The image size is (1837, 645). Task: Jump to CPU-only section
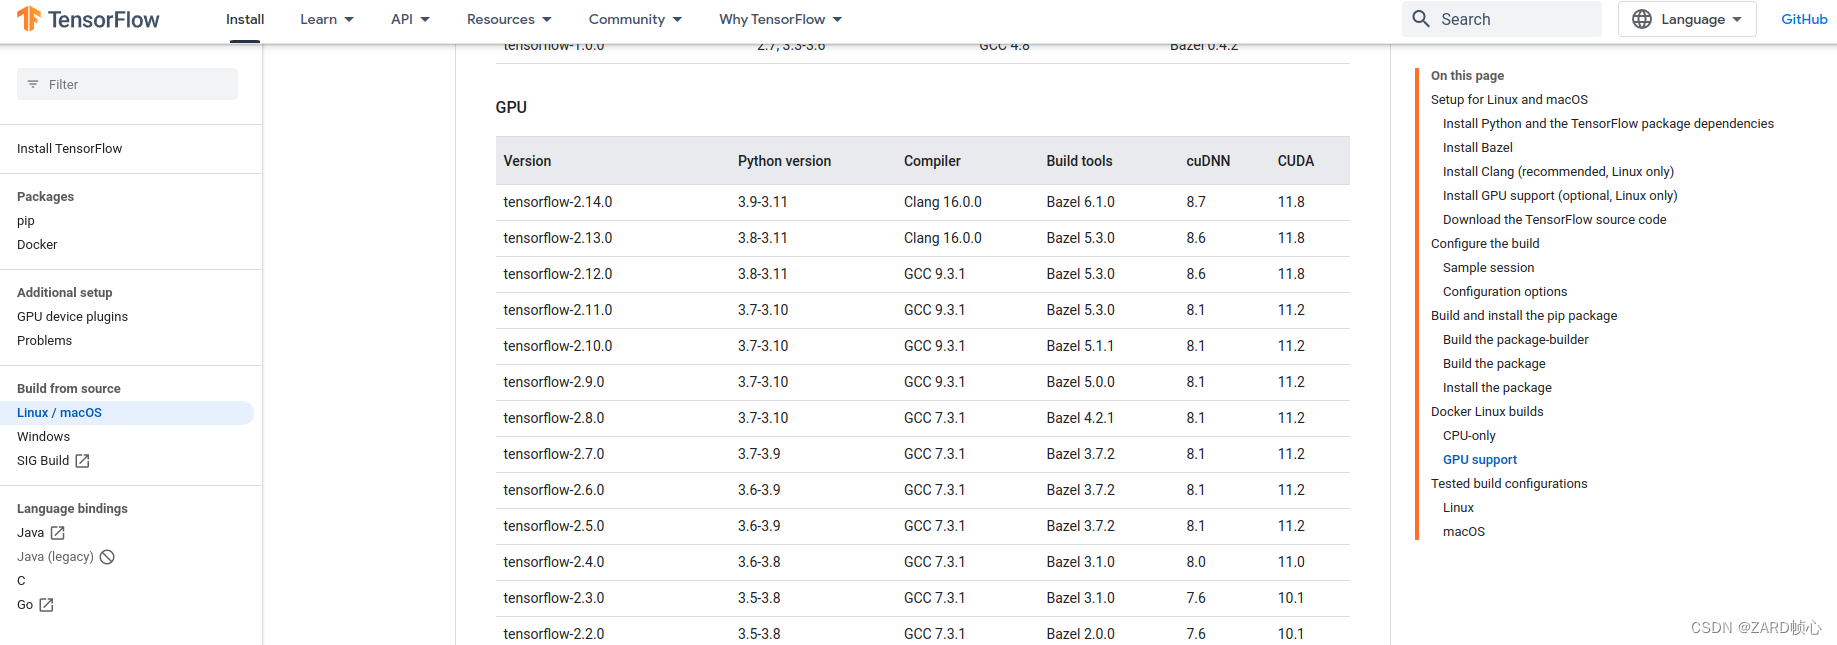1469,436
